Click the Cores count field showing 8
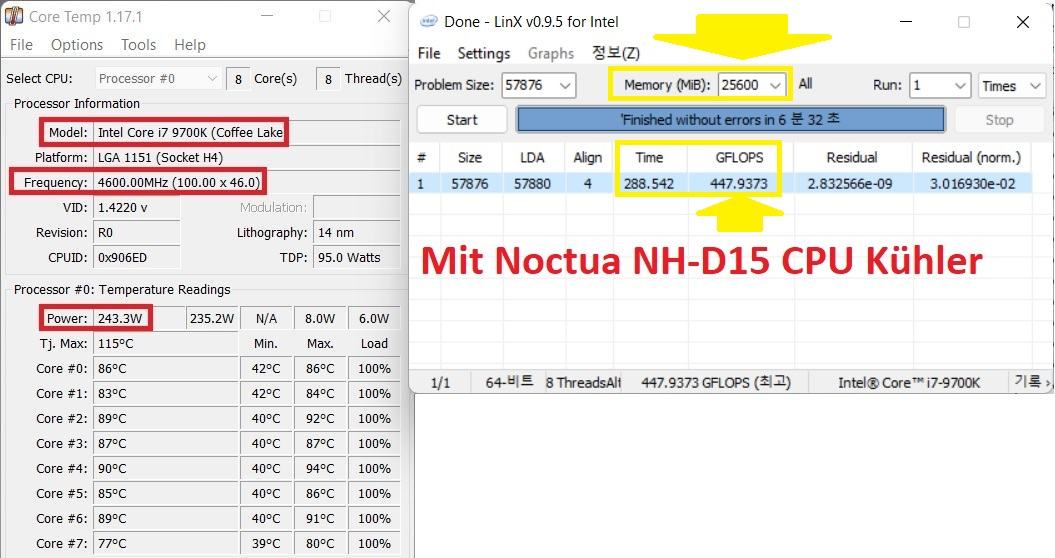1055x558 pixels. (x=238, y=79)
